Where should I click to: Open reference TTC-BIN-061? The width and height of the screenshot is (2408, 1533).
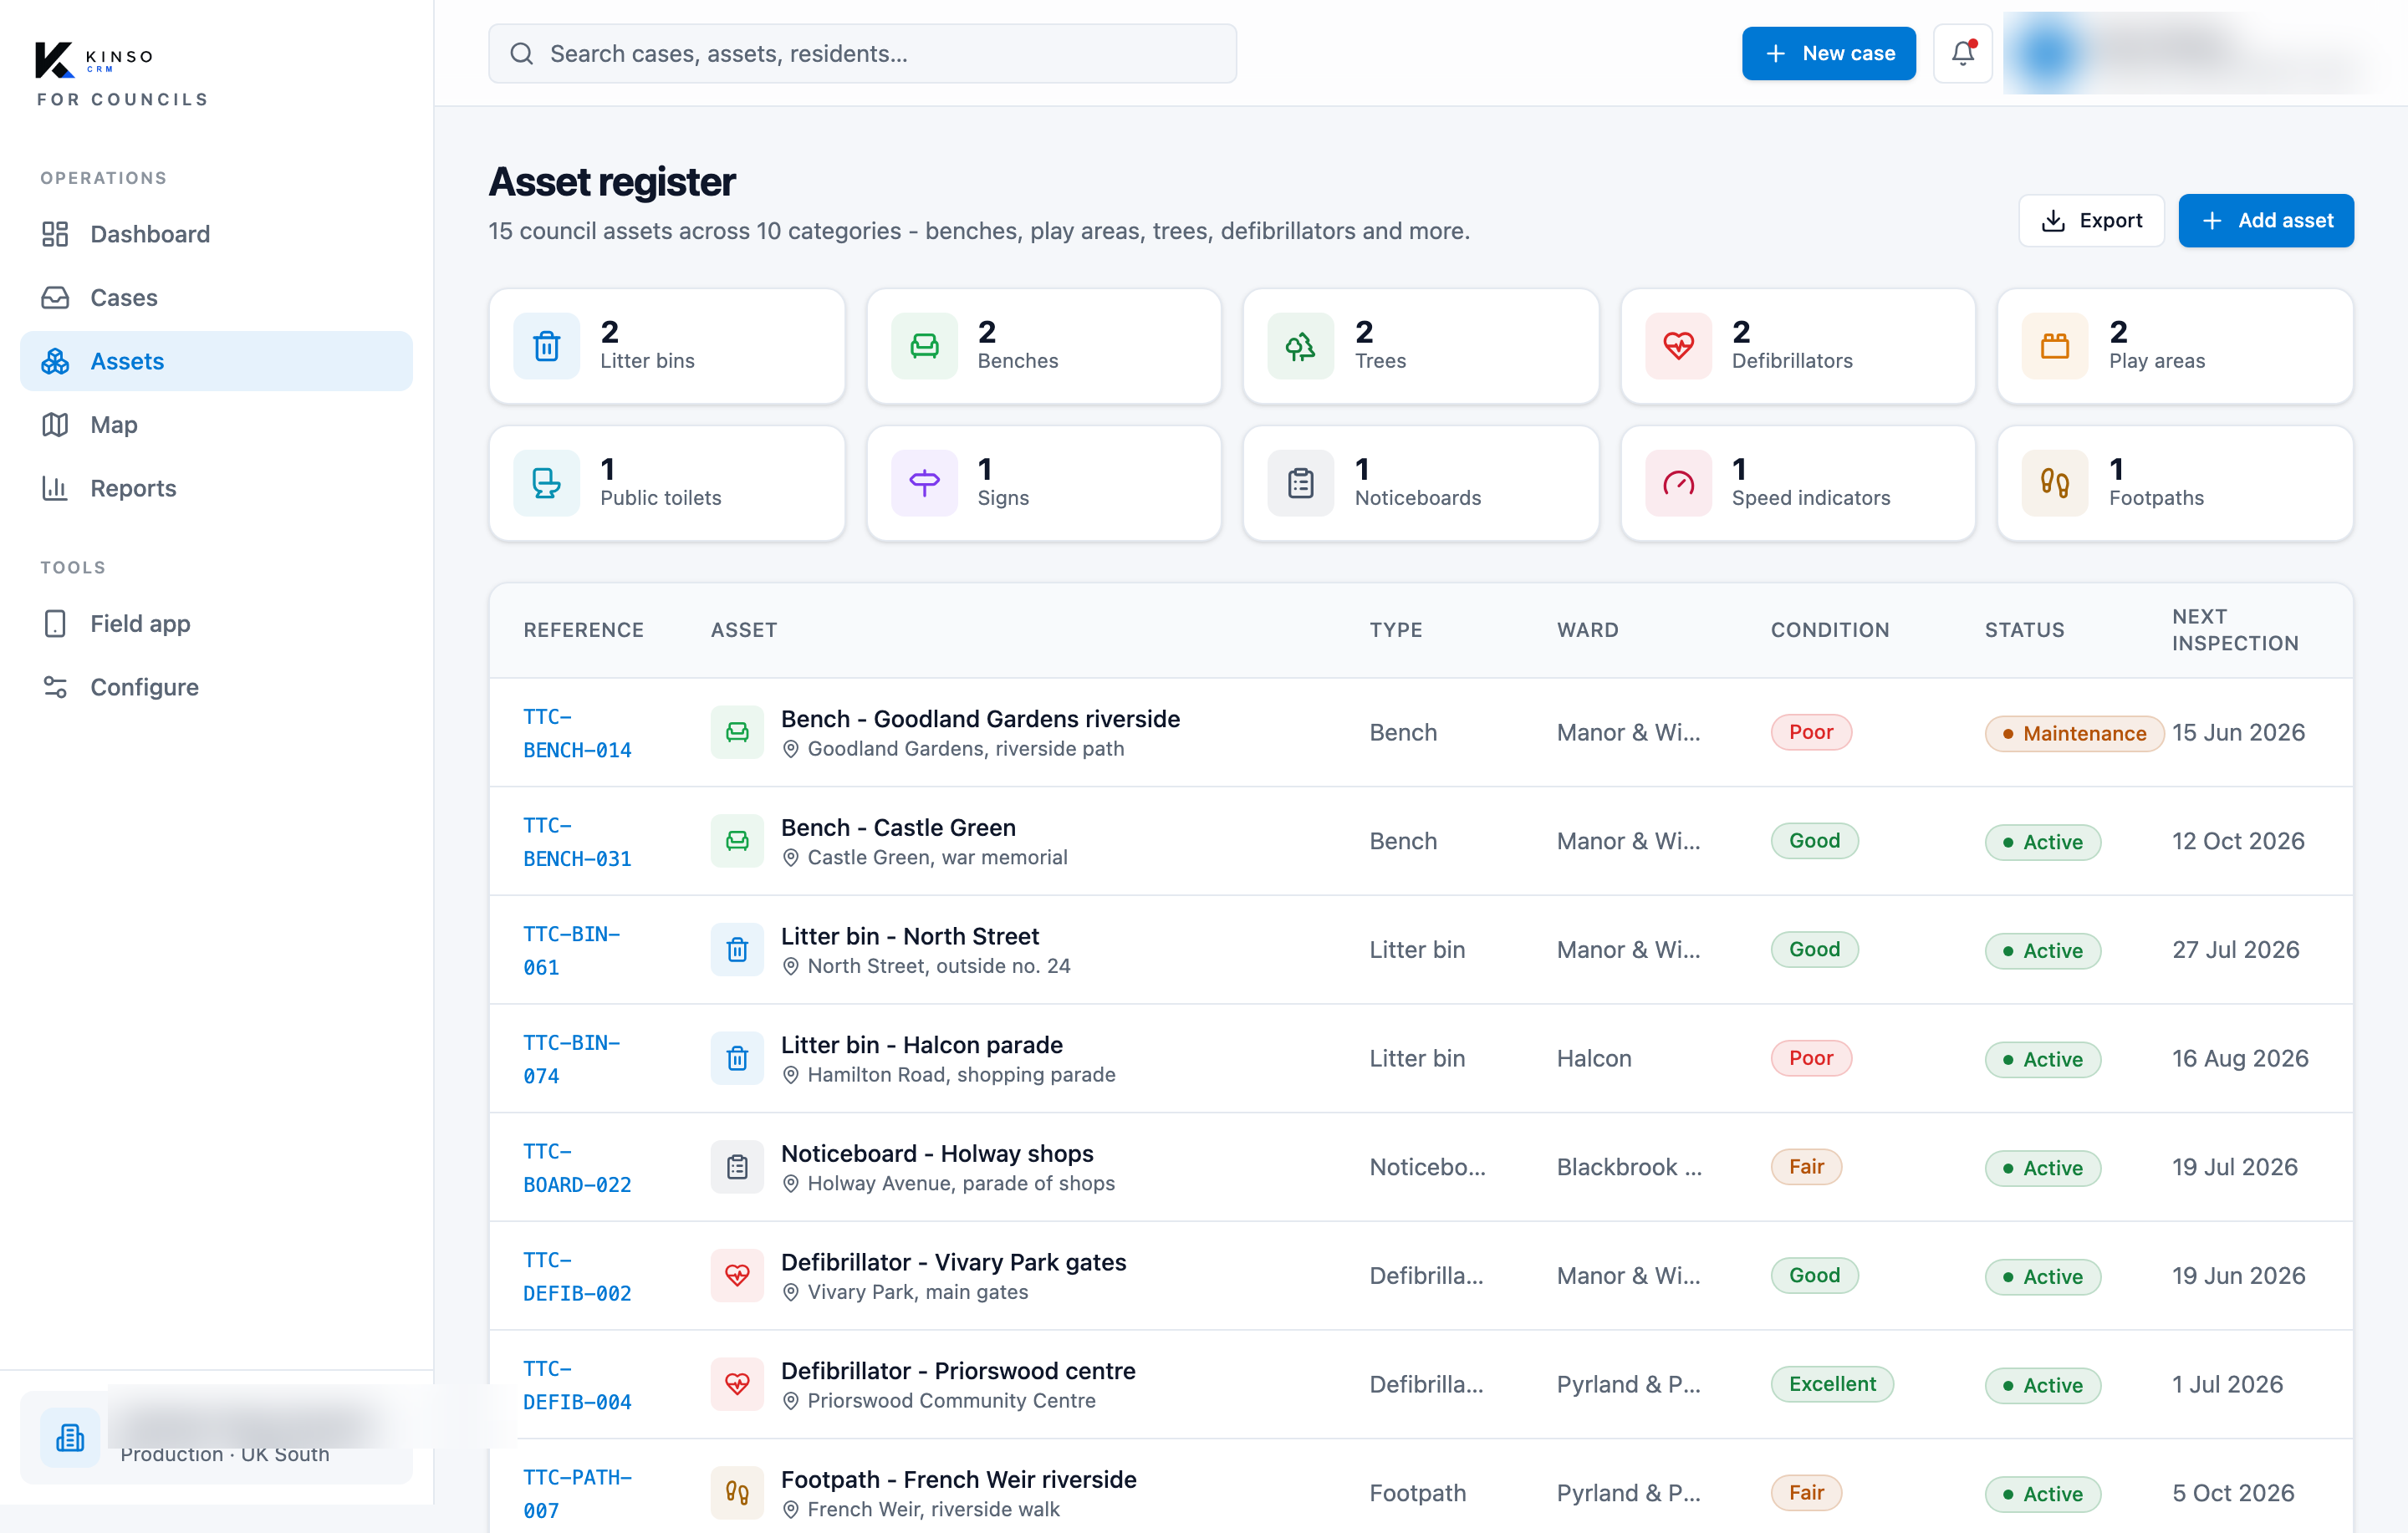[572, 950]
